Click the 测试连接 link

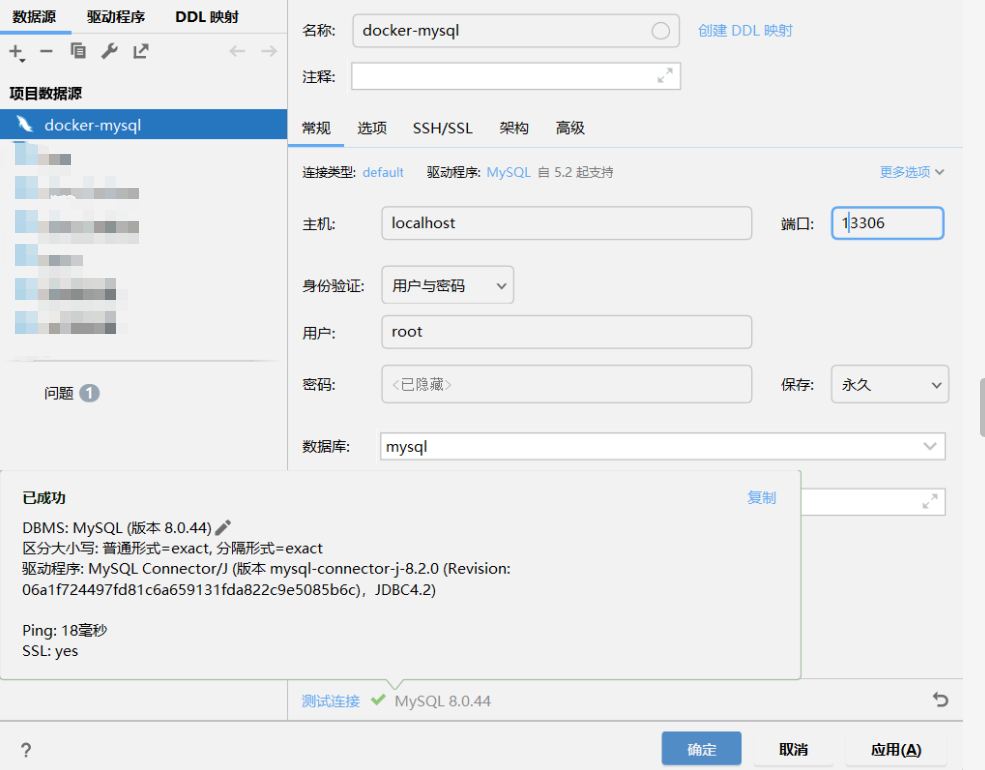coord(330,701)
